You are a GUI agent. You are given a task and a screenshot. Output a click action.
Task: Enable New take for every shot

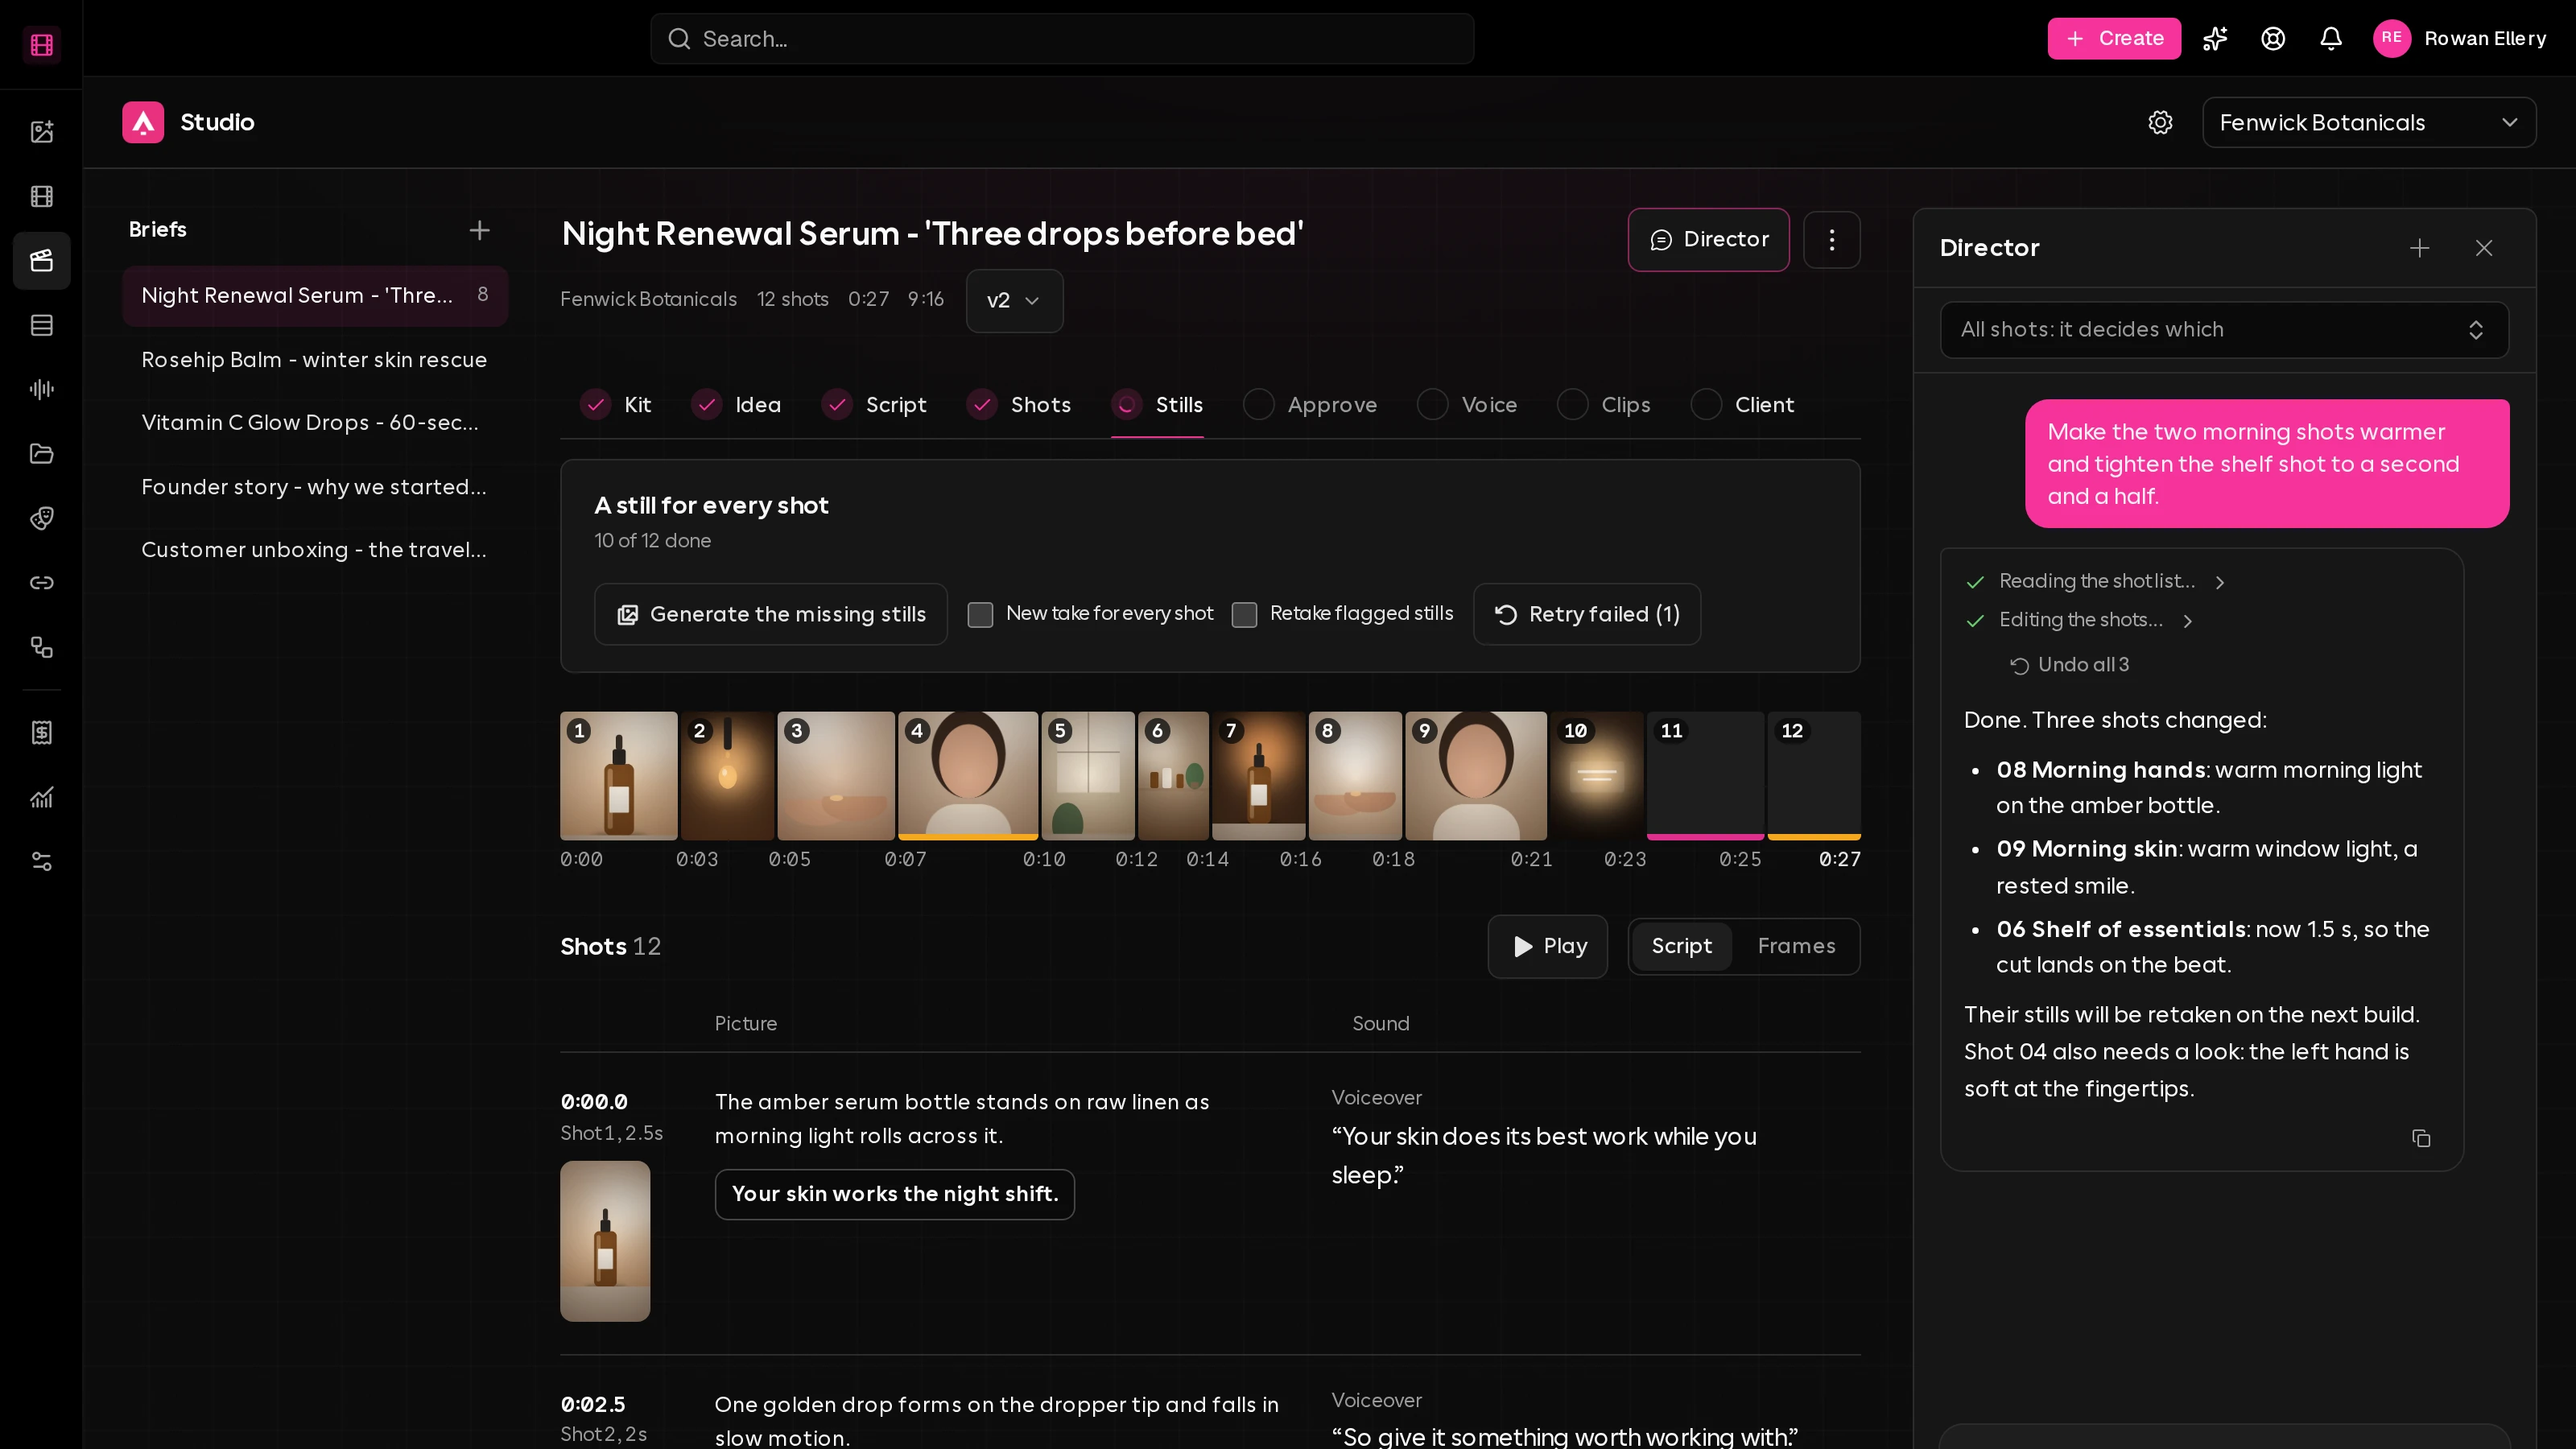point(980,614)
